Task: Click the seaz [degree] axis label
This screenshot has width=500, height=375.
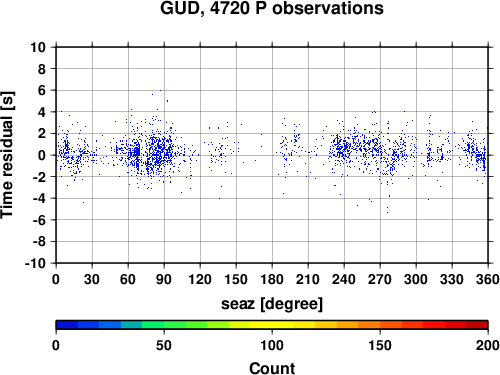Action: [272, 304]
